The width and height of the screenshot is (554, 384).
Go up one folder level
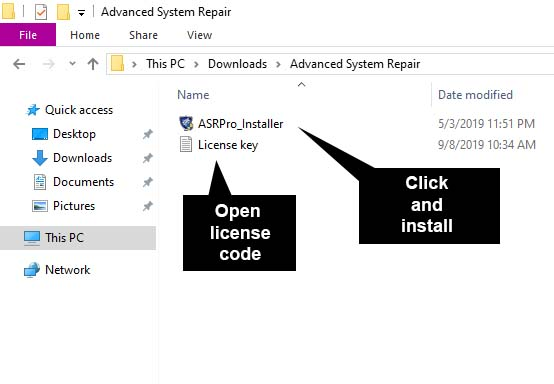click(x=93, y=64)
